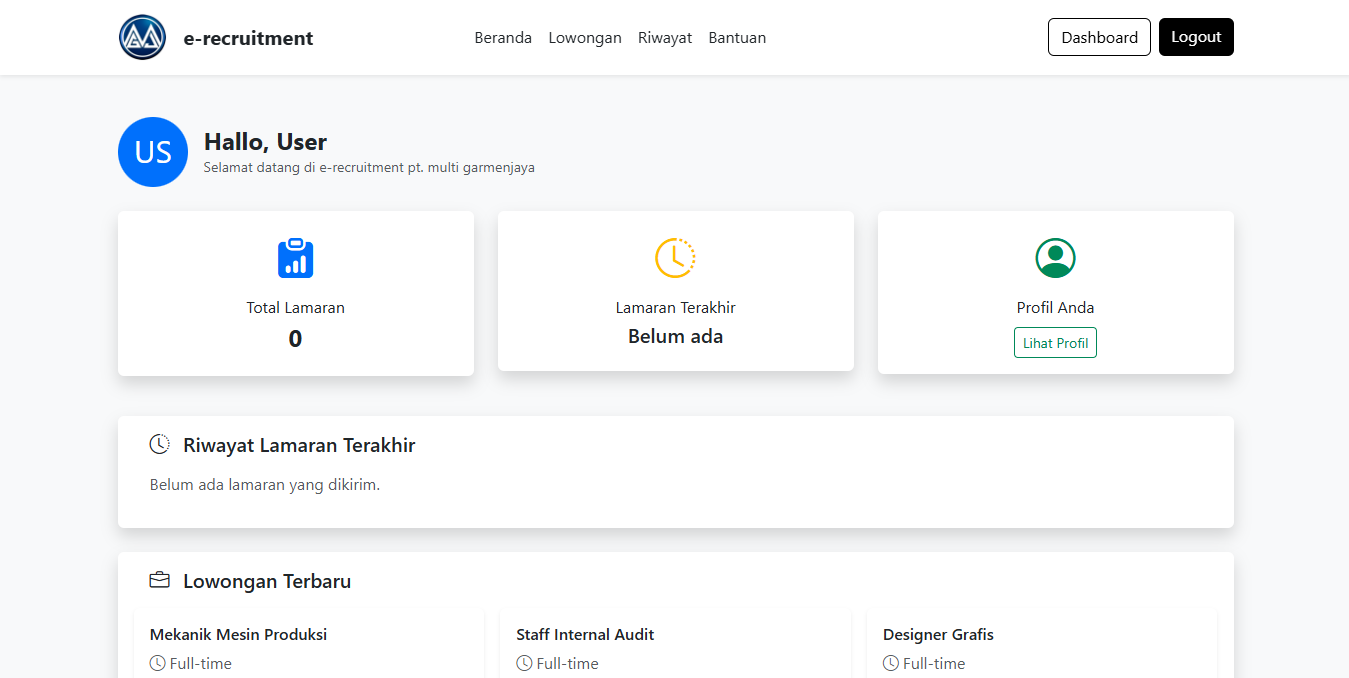Open profile via Lihat Profil
1349x678 pixels.
[1055, 342]
